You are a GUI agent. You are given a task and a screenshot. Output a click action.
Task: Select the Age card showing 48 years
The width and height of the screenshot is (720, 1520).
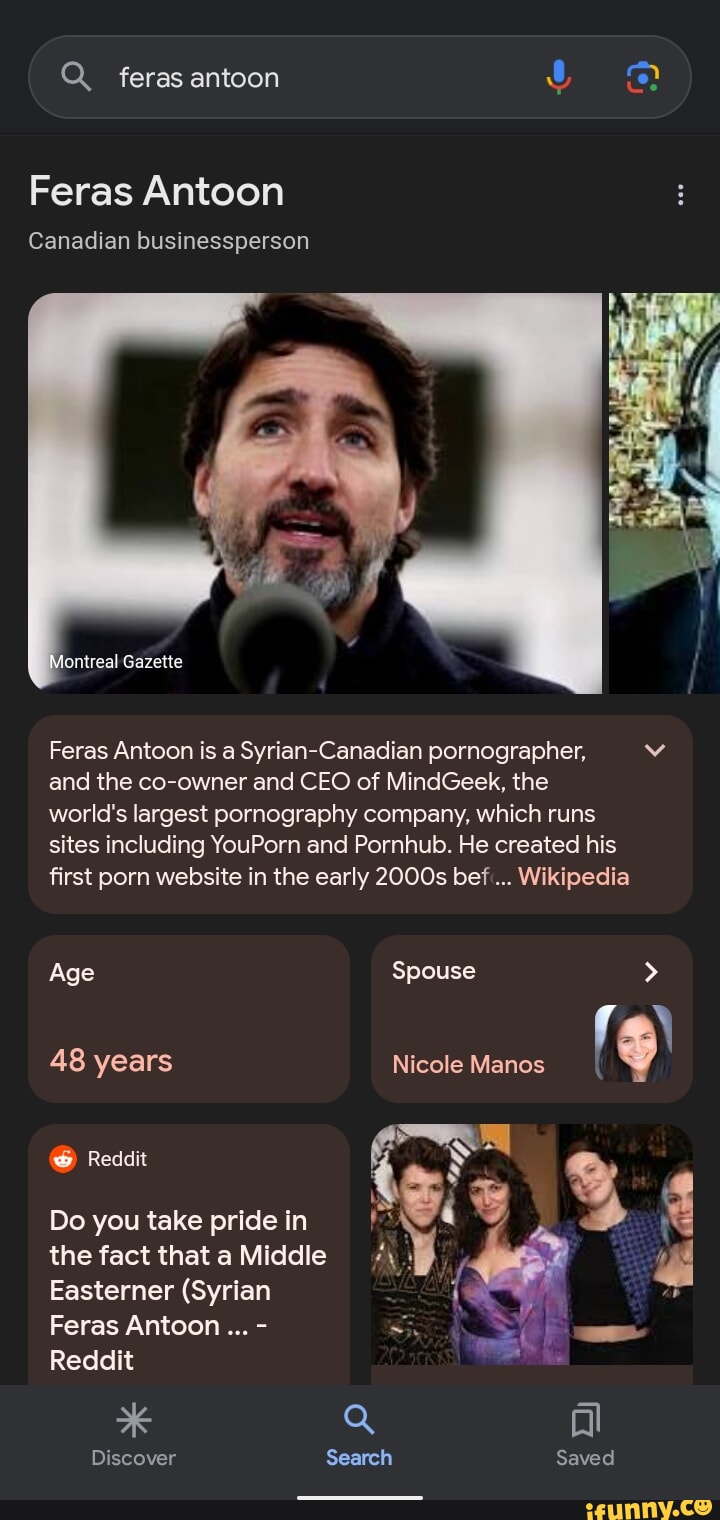coord(189,1018)
